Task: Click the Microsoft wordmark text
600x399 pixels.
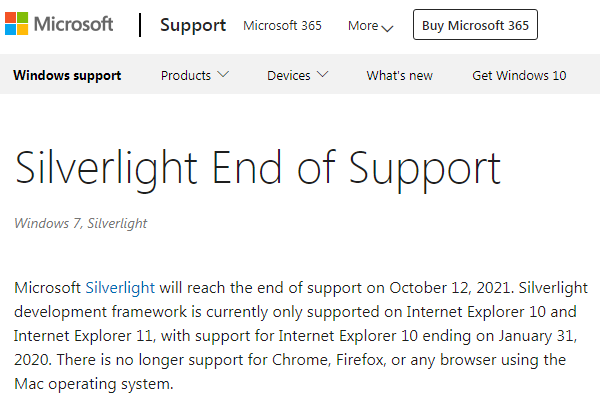Action: click(73, 24)
